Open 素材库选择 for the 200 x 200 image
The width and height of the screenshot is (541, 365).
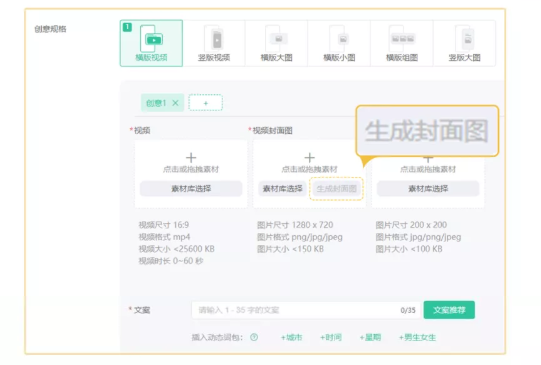(x=428, y=188)
